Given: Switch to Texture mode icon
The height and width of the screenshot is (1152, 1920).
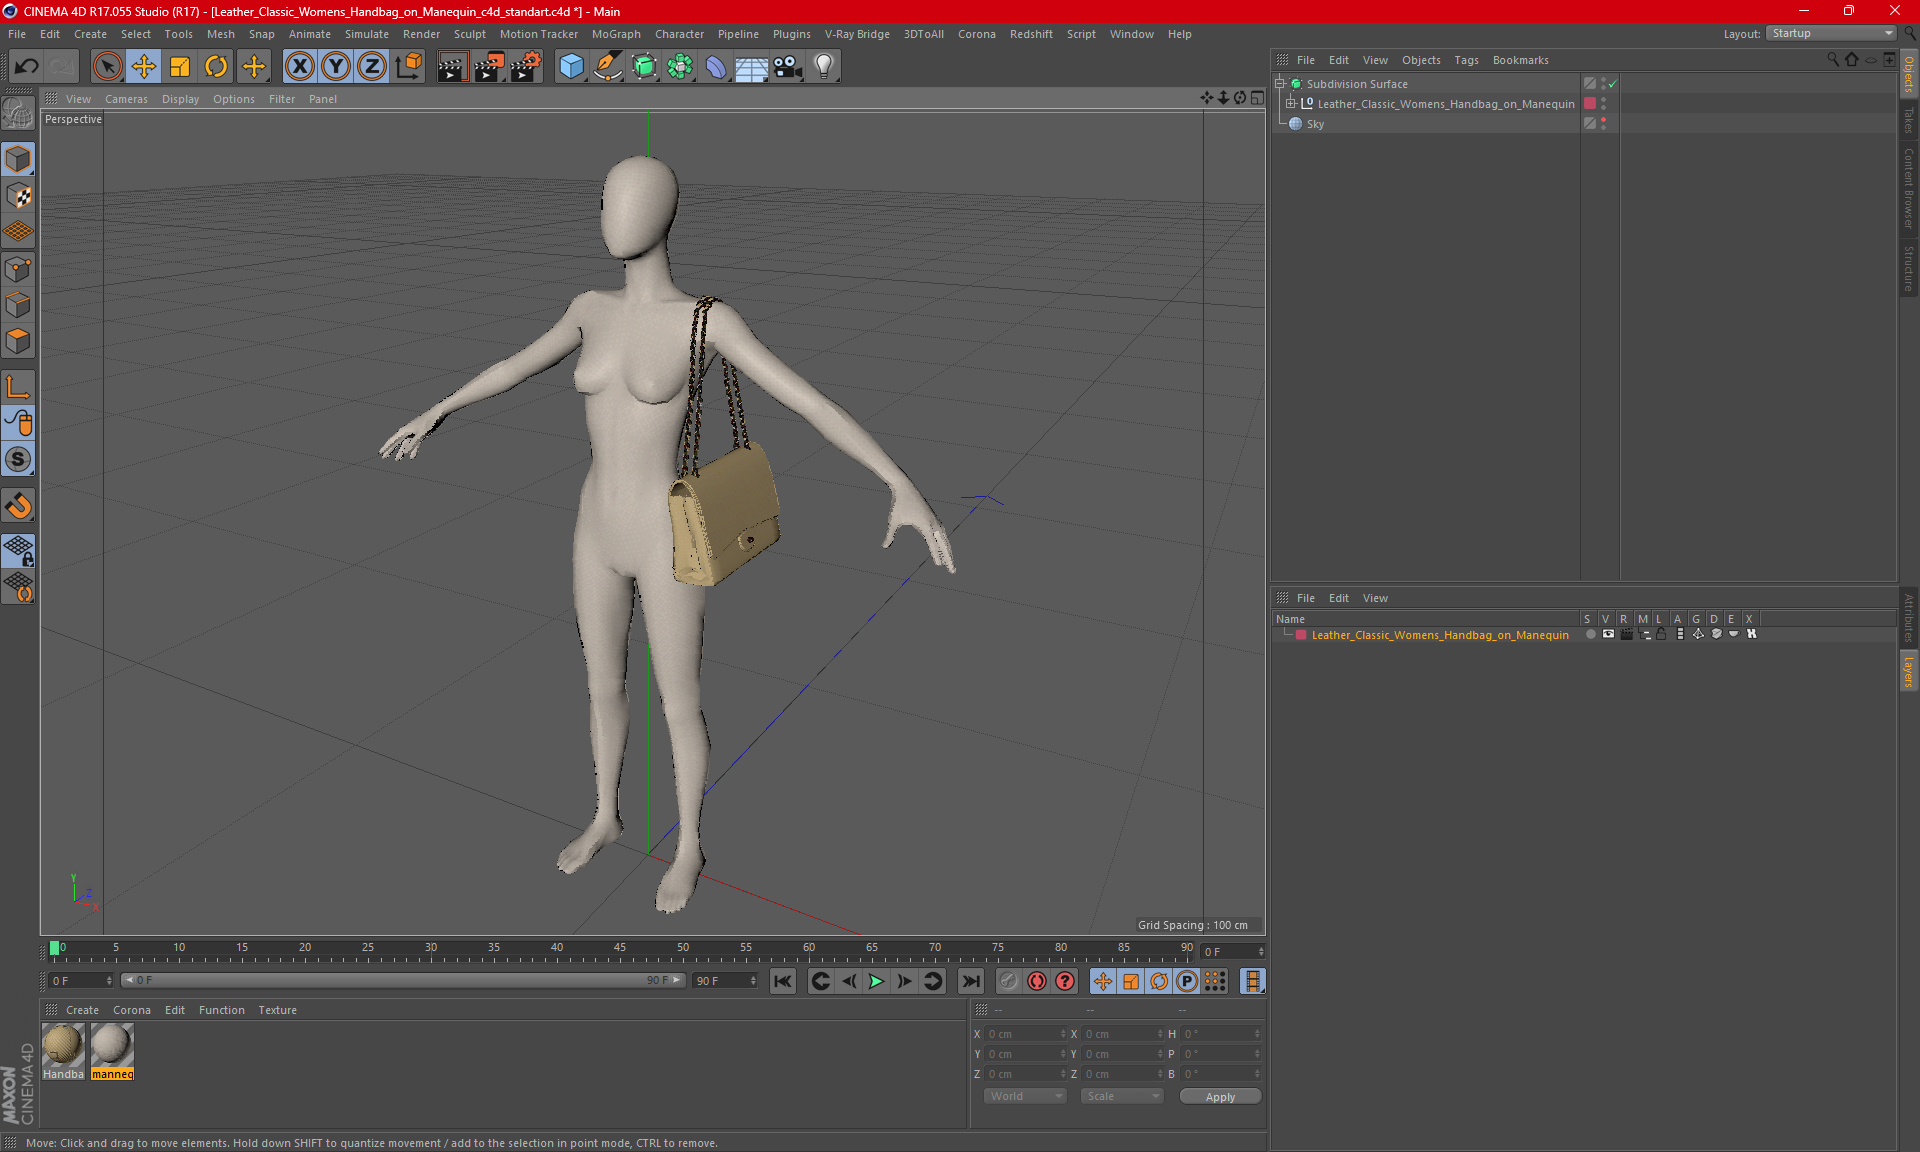Looking at the screenshot, I should tap(19, 196).
